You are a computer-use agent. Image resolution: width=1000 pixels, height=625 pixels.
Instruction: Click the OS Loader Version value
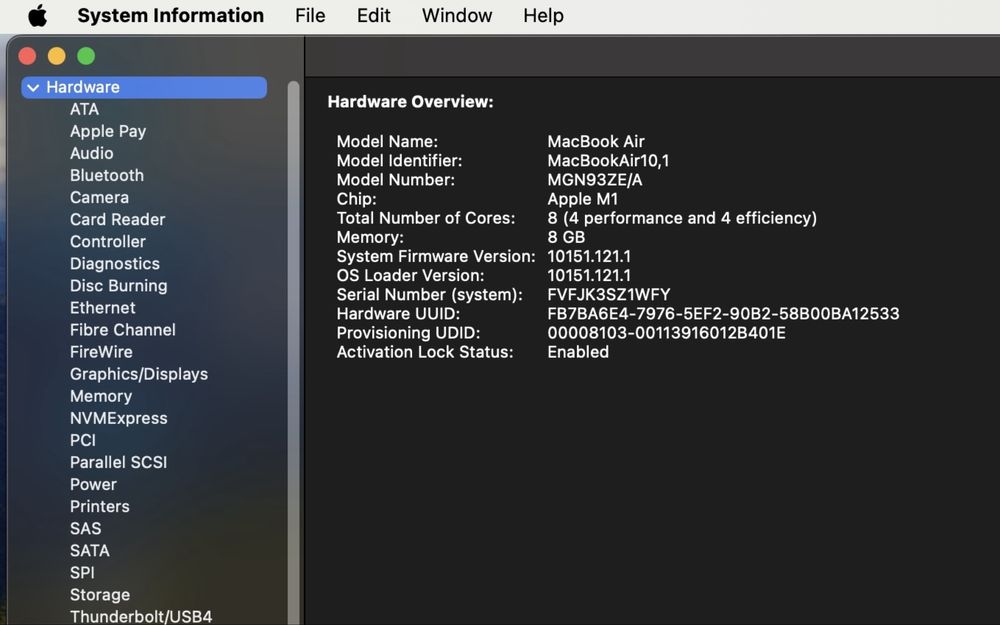tap(589, 276)
